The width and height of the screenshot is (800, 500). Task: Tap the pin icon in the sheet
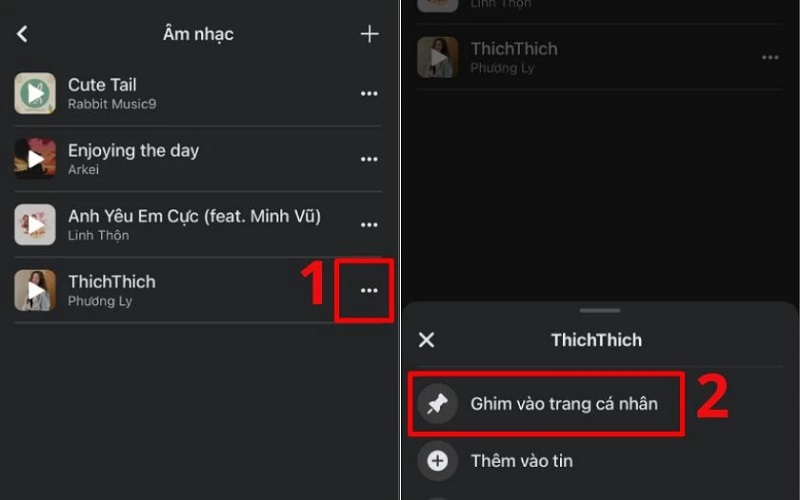click(437, 404)
